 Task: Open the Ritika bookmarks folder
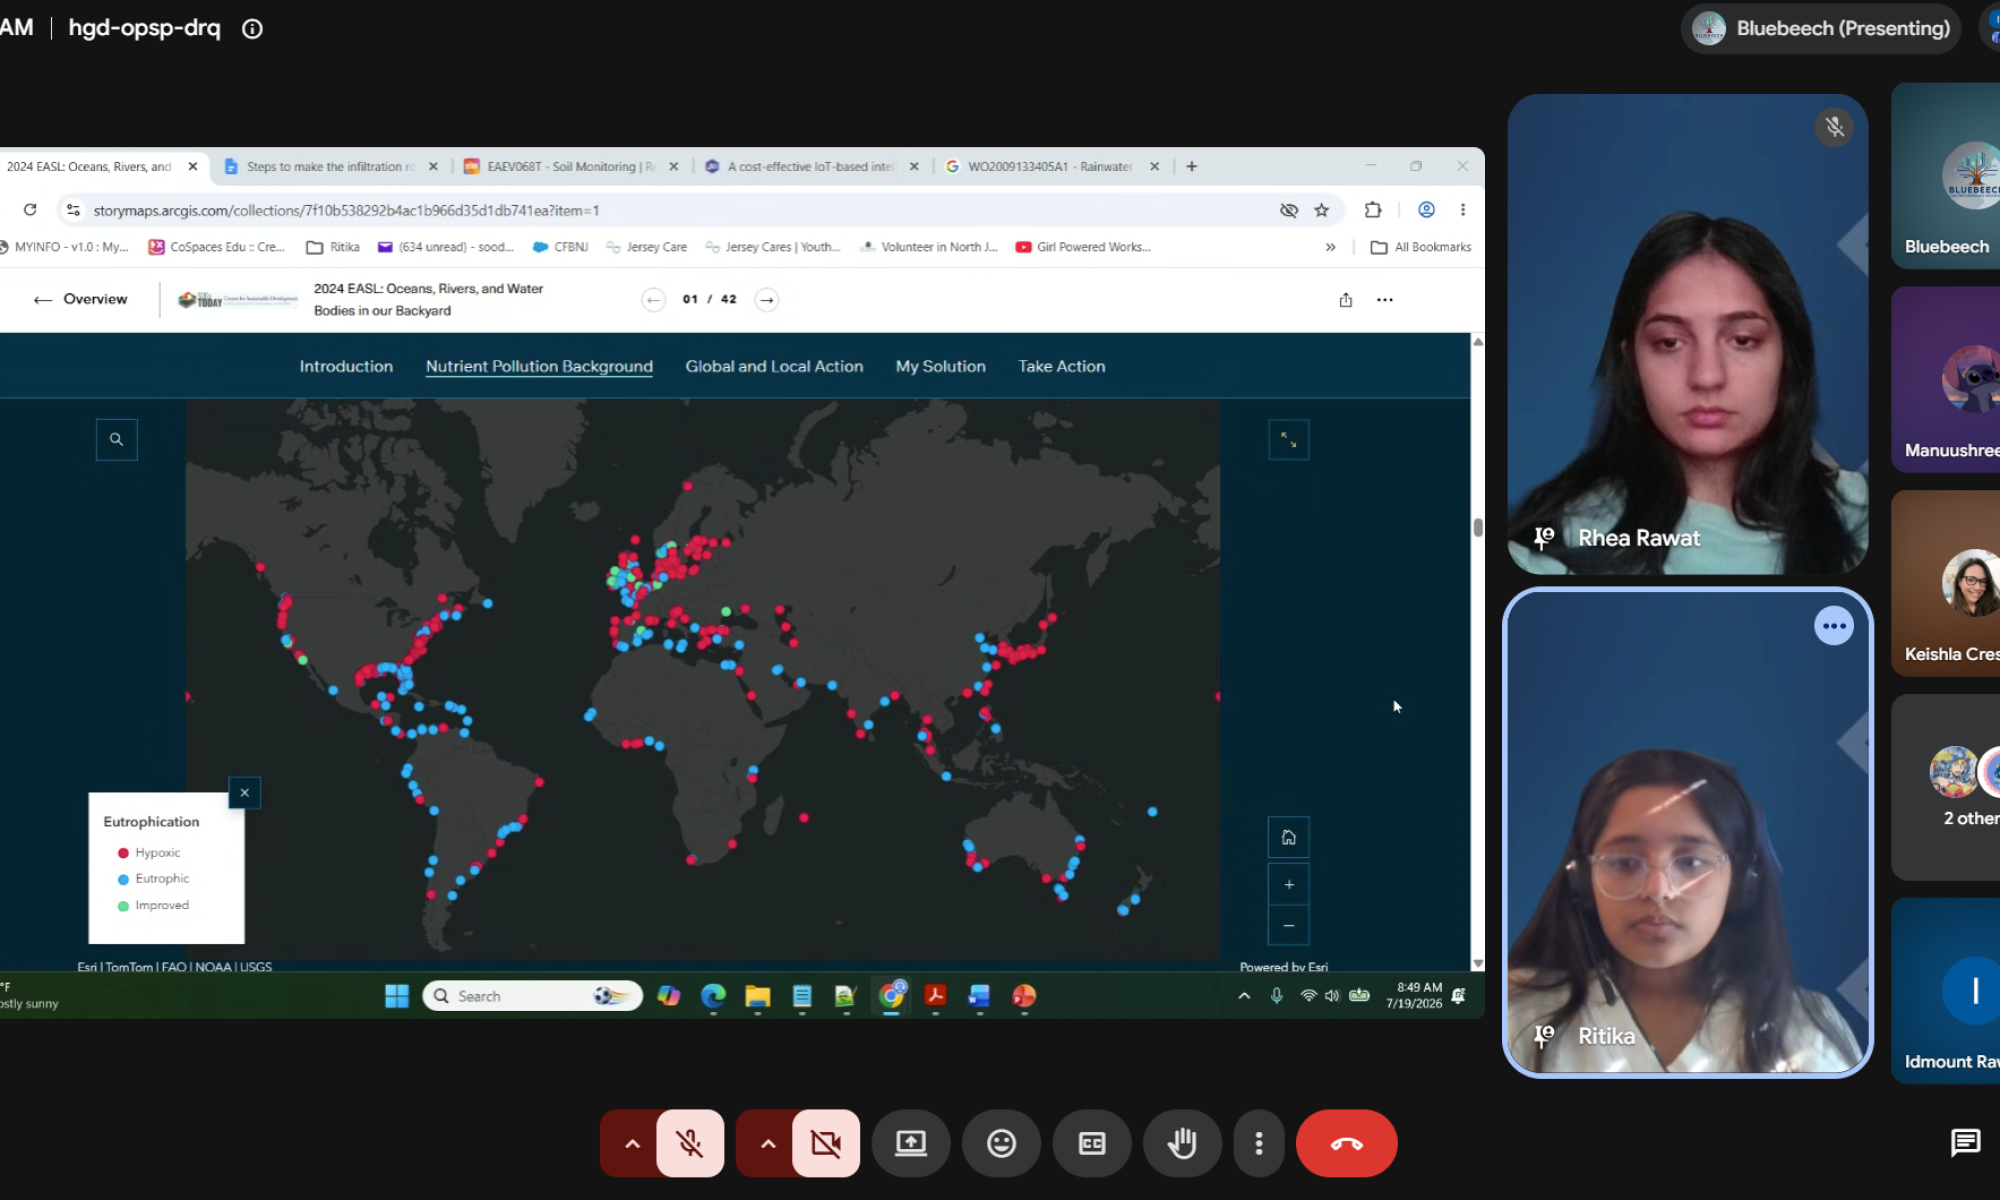coord(333,247)
